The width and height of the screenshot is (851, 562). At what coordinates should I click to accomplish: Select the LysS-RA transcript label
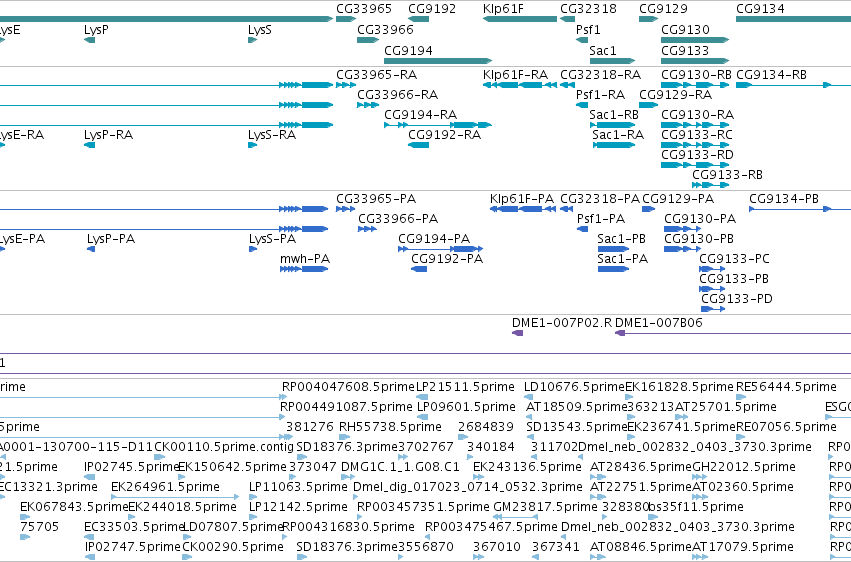(x=272, y=135)
